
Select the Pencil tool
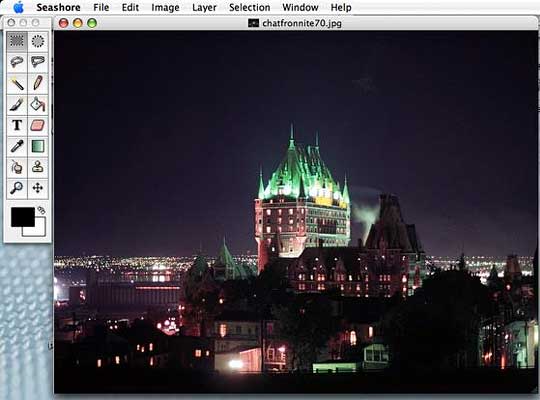38,83
